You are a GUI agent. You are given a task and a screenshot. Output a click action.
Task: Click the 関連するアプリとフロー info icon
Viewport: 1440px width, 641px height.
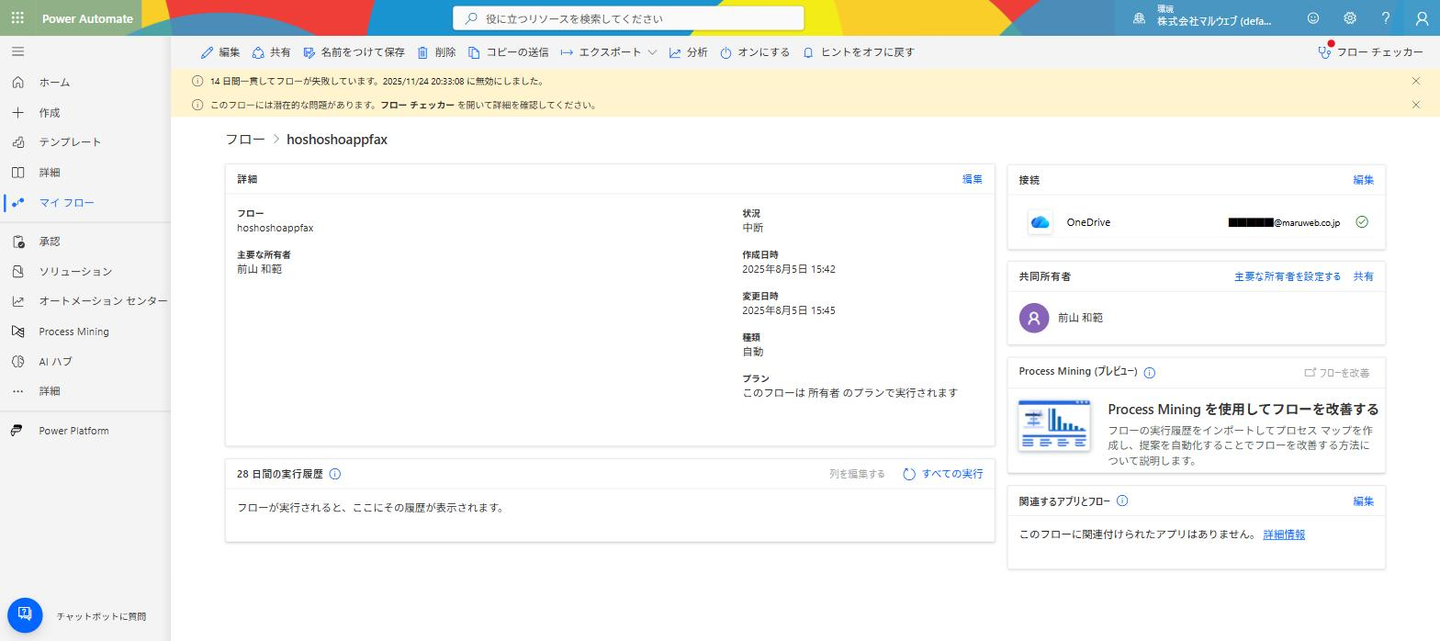tap(1122, 501)
